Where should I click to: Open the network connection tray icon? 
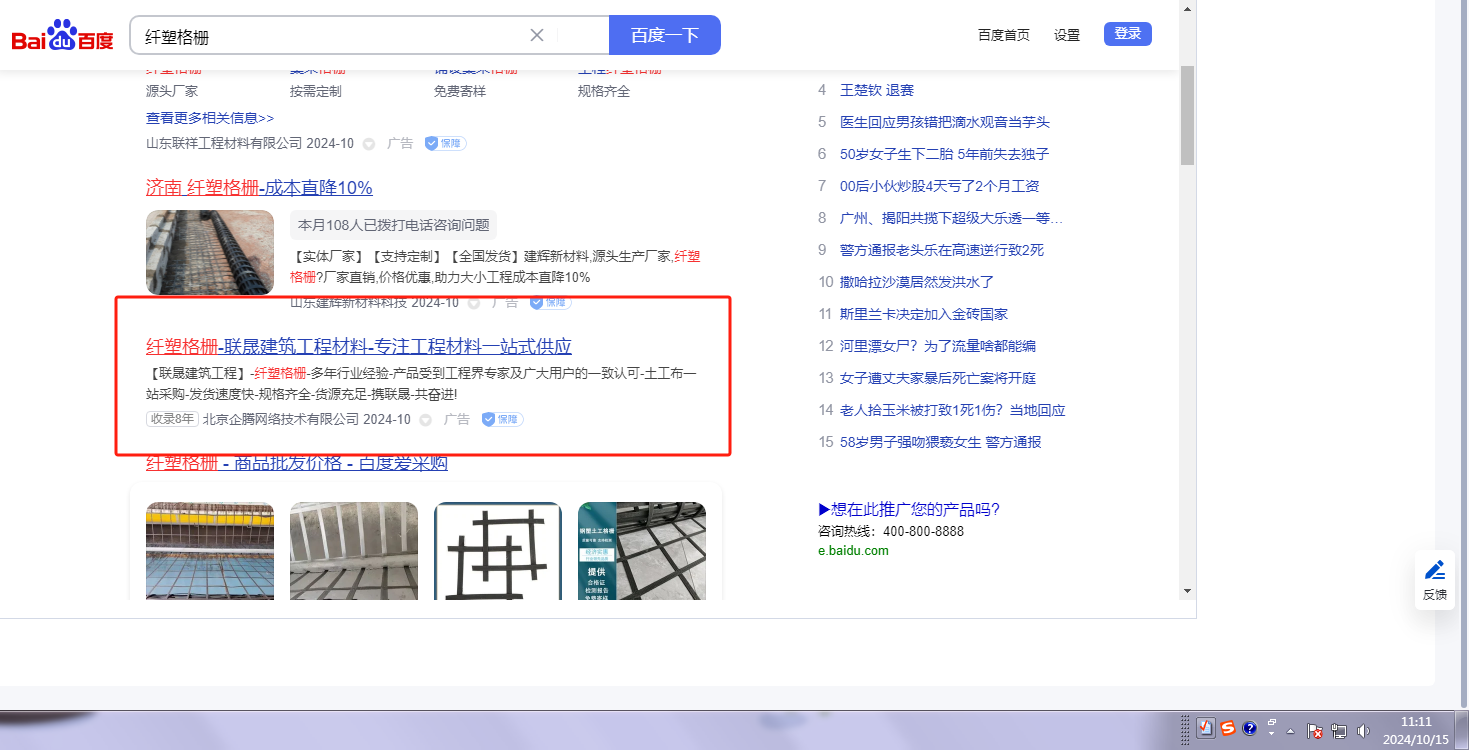coord(1339,731)
